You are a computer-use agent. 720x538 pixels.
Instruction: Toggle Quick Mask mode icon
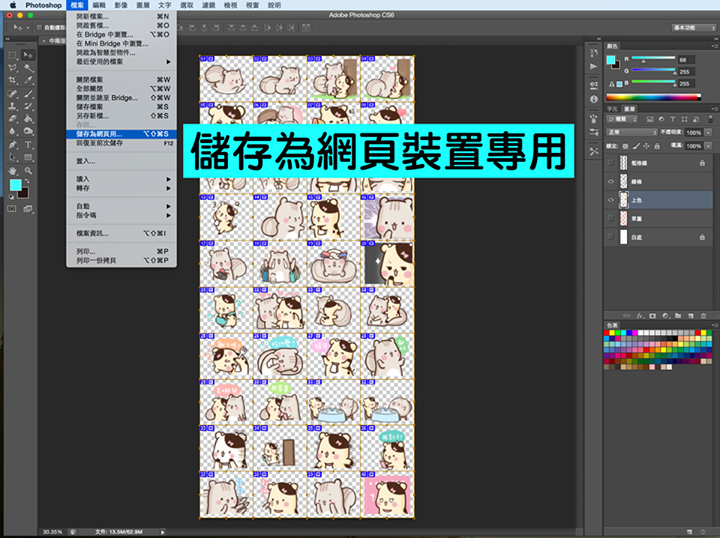click(12, 209)
